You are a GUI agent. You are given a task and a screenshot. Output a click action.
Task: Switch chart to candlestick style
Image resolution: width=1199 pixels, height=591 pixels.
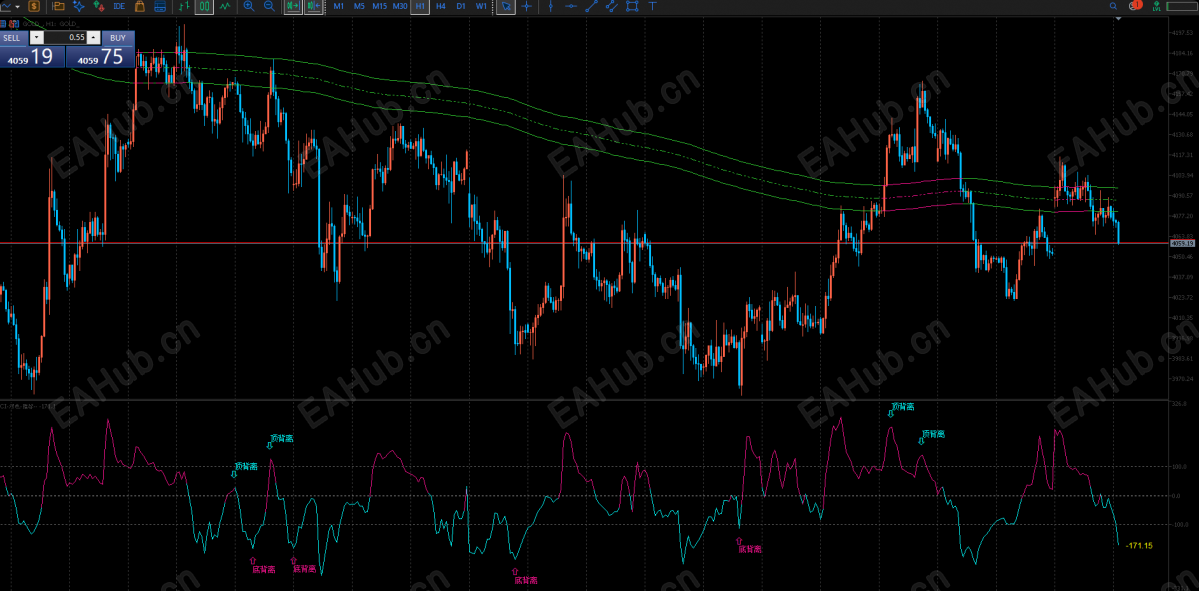point(204,6)
